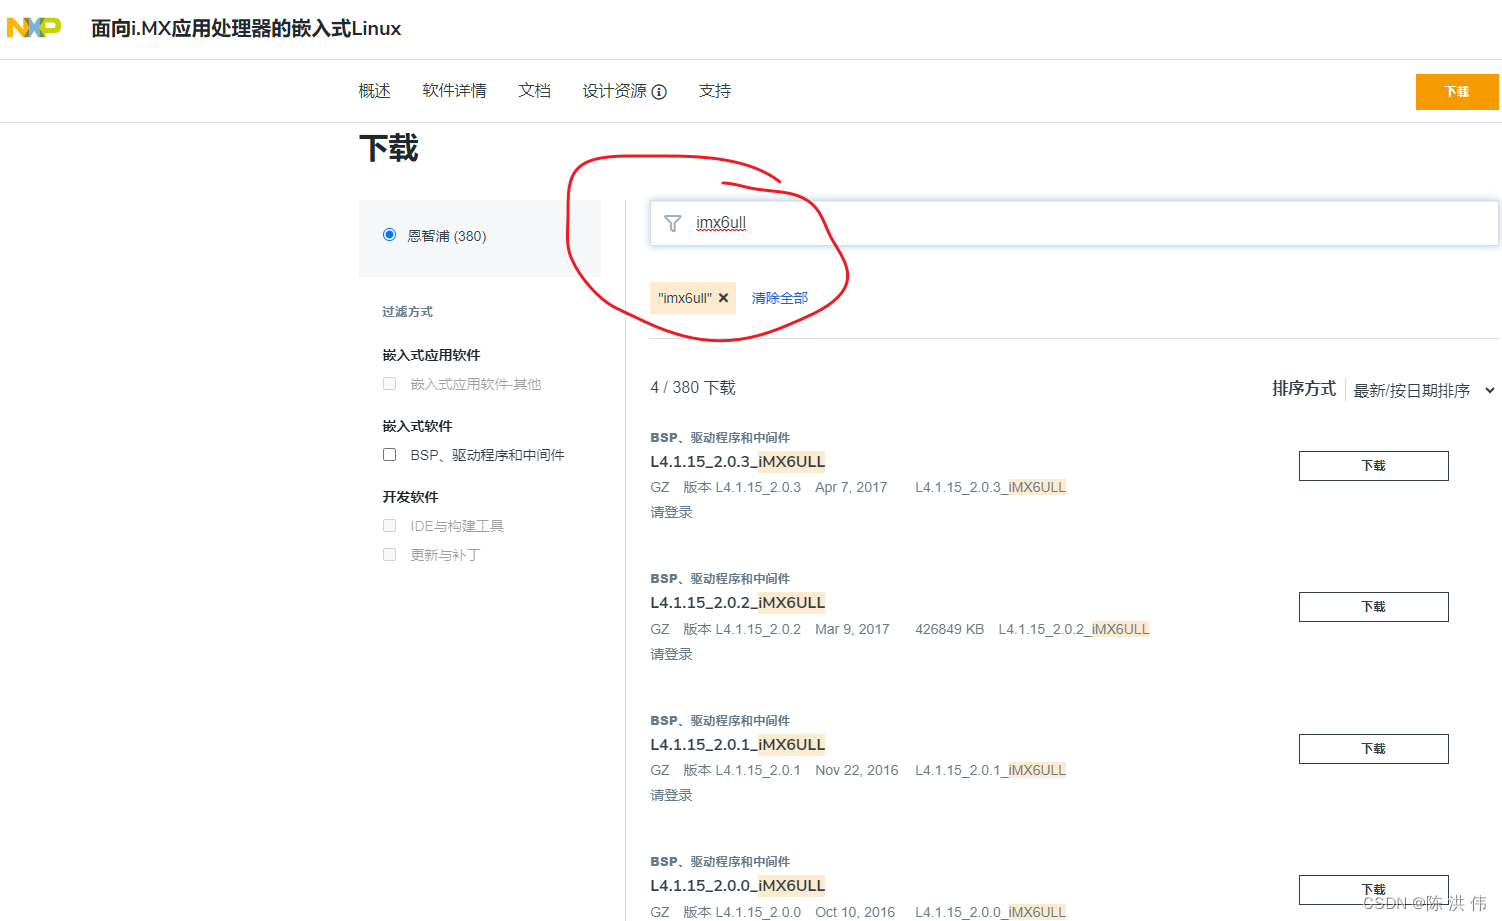This screenshot has width=1502, height=921.
Task: Open the 支持 tab
Action: 715,91
